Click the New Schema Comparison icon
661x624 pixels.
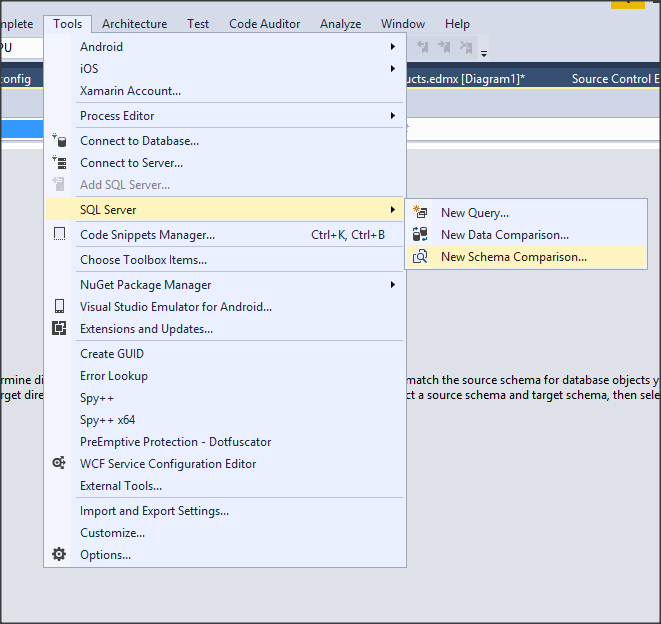(x=420, y=256)
